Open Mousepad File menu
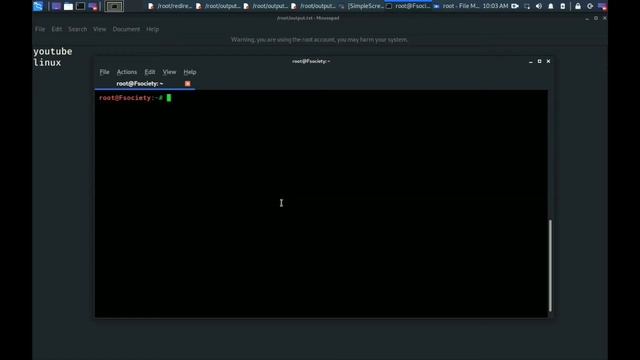Screen dimensions: 640x360 (40, 29)
